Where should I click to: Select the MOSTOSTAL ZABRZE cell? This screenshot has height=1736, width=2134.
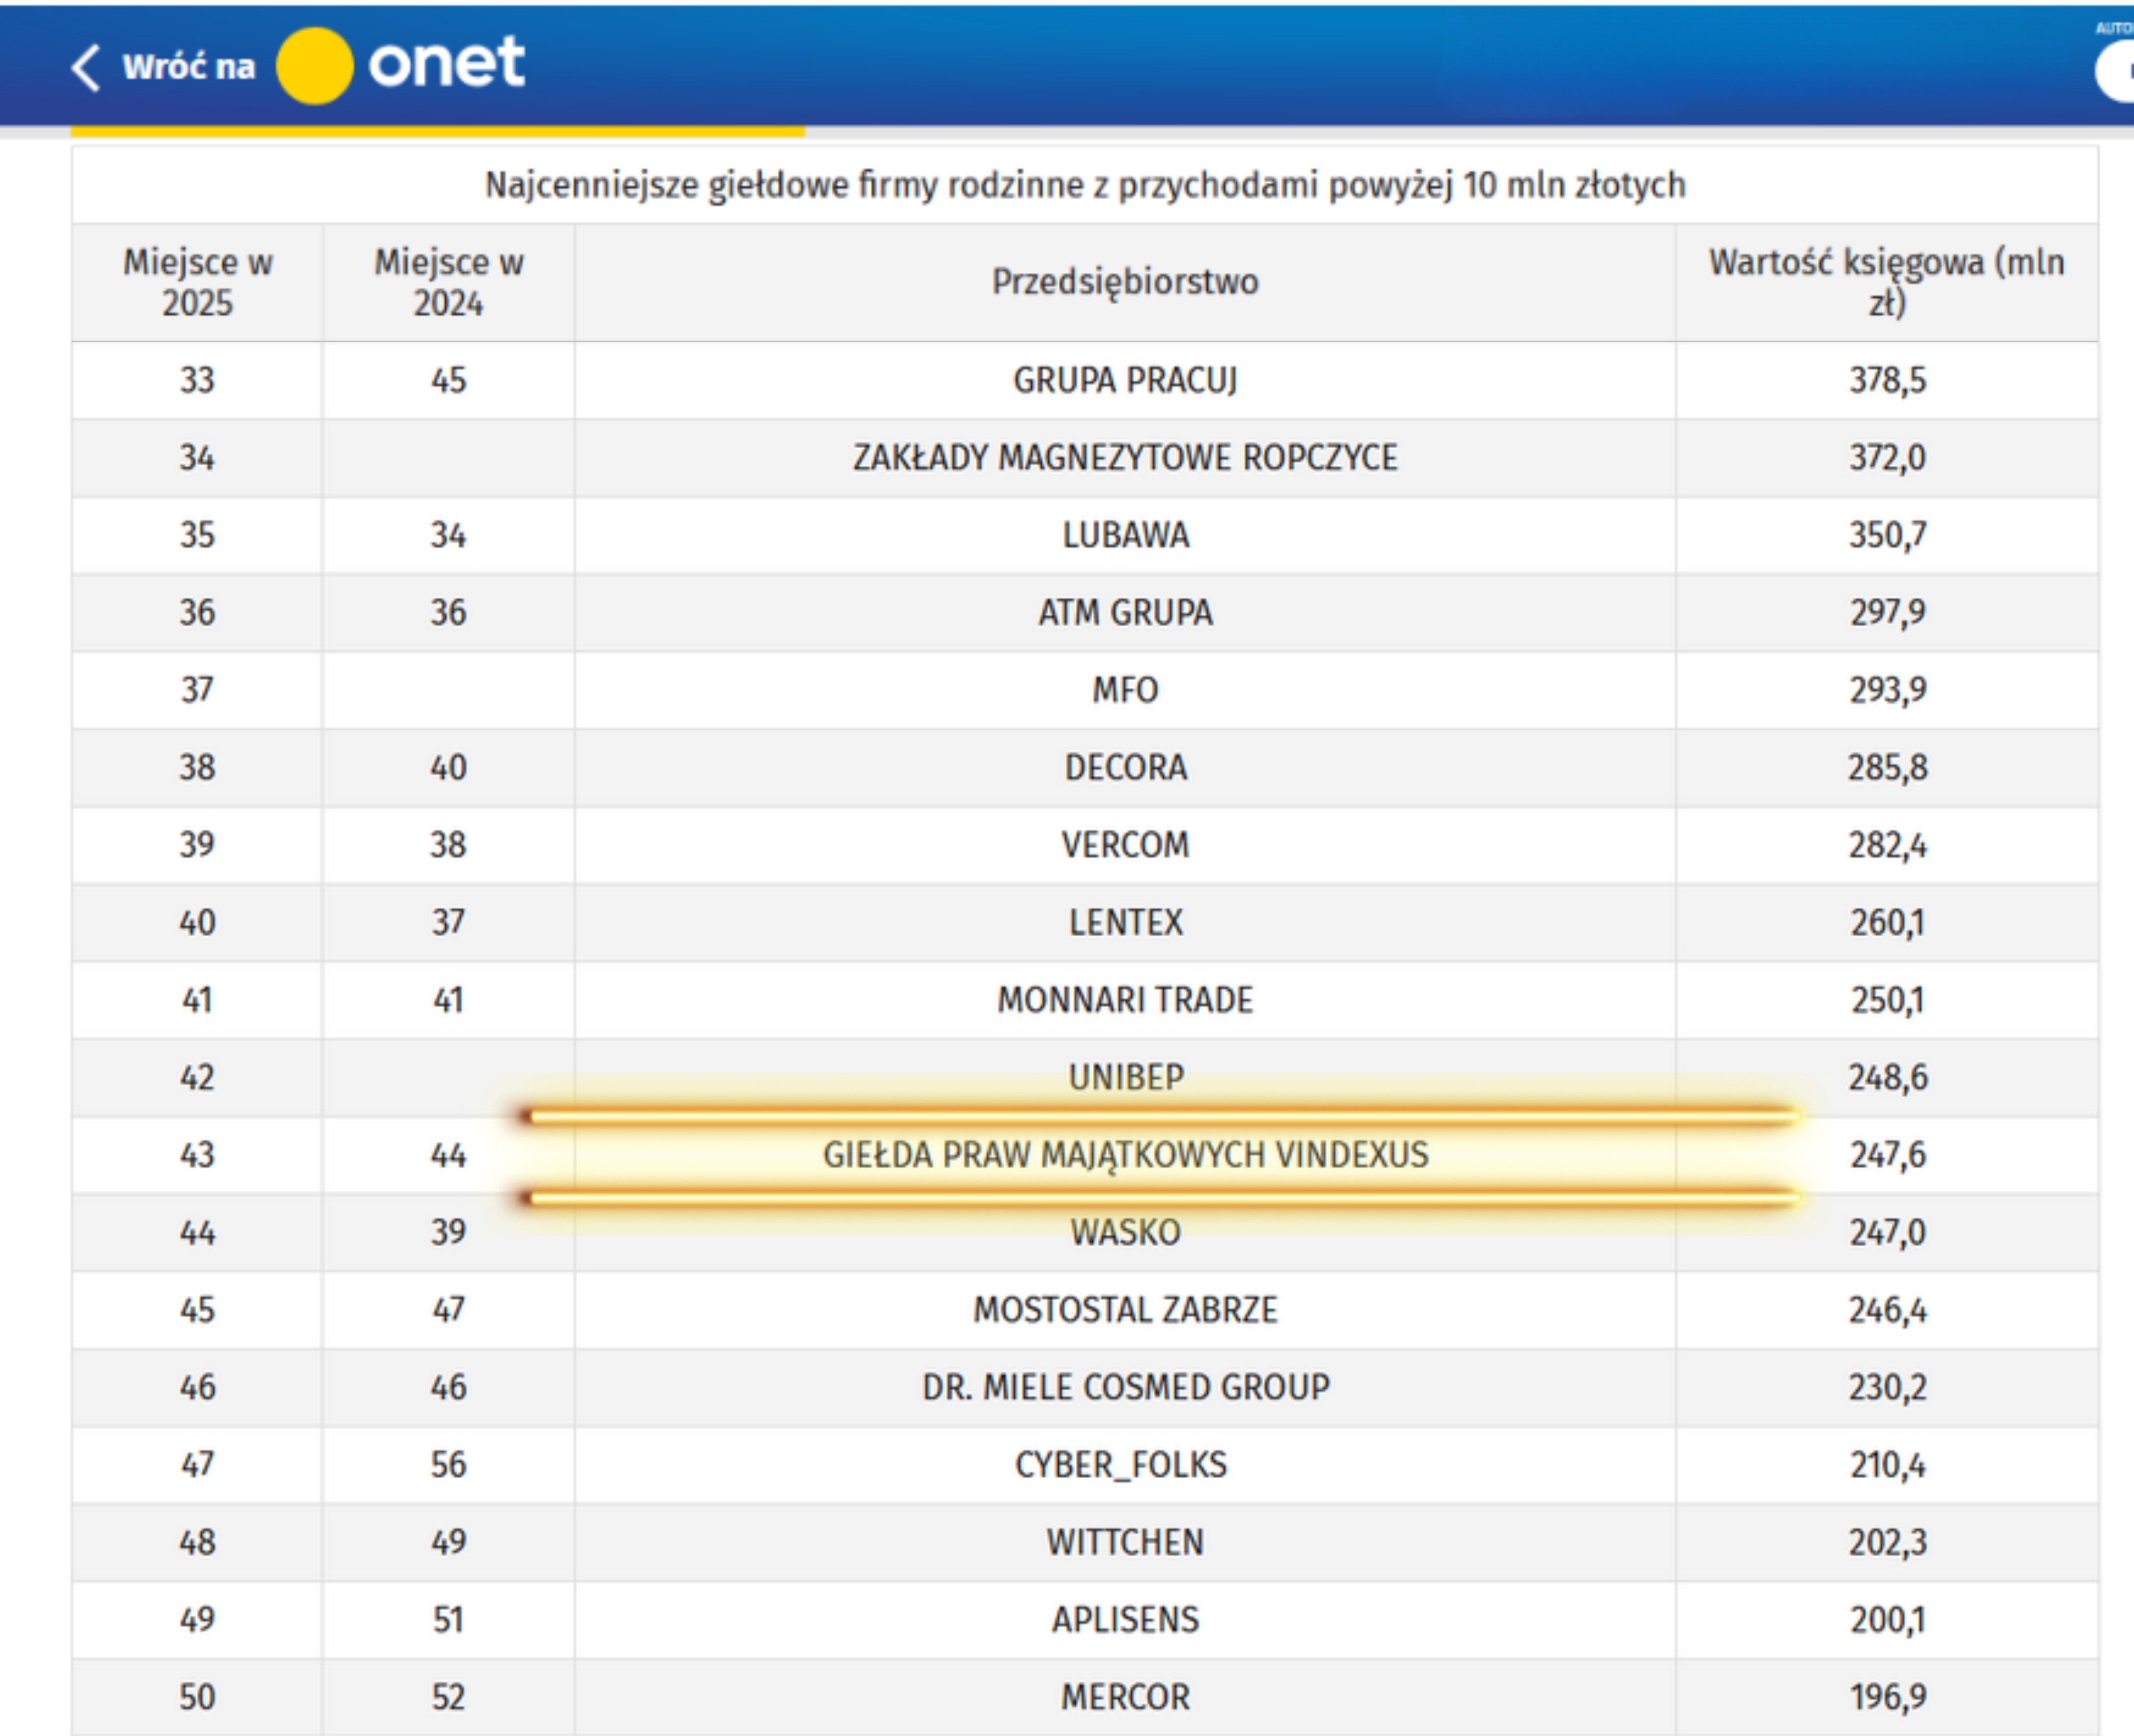click(1125, 1310)
